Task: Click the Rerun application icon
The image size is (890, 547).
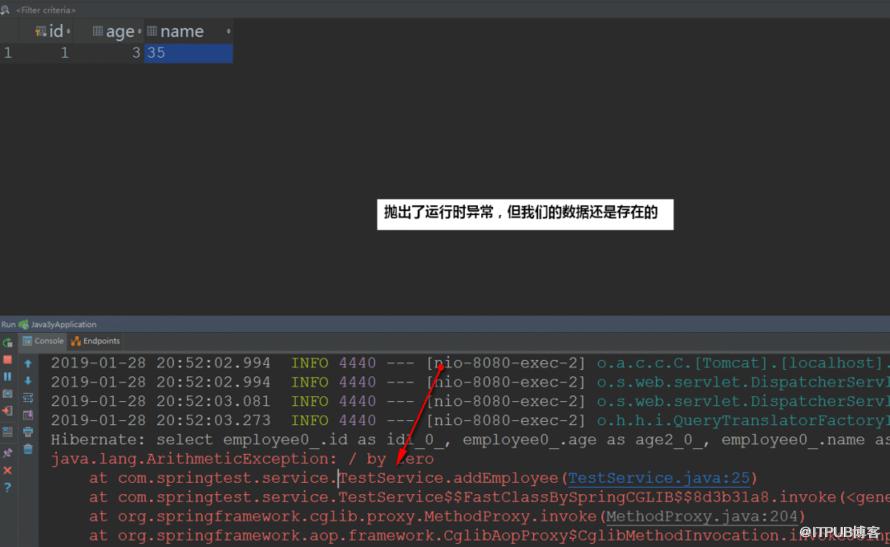Action: (7, 343)
